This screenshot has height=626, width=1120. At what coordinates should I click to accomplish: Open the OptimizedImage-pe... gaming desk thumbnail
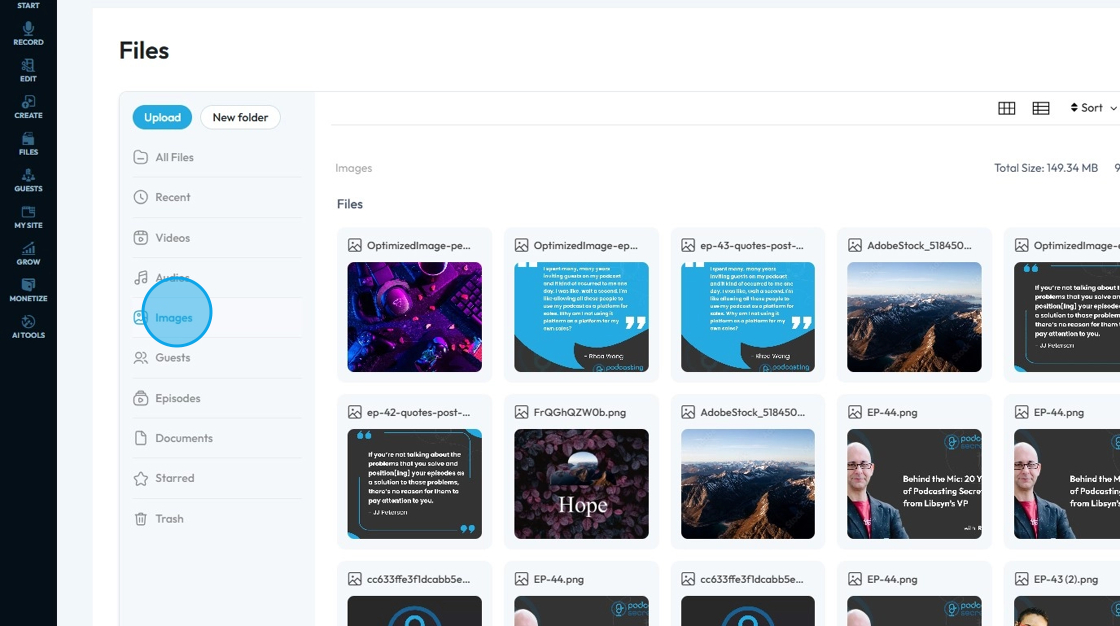[414, 317]
